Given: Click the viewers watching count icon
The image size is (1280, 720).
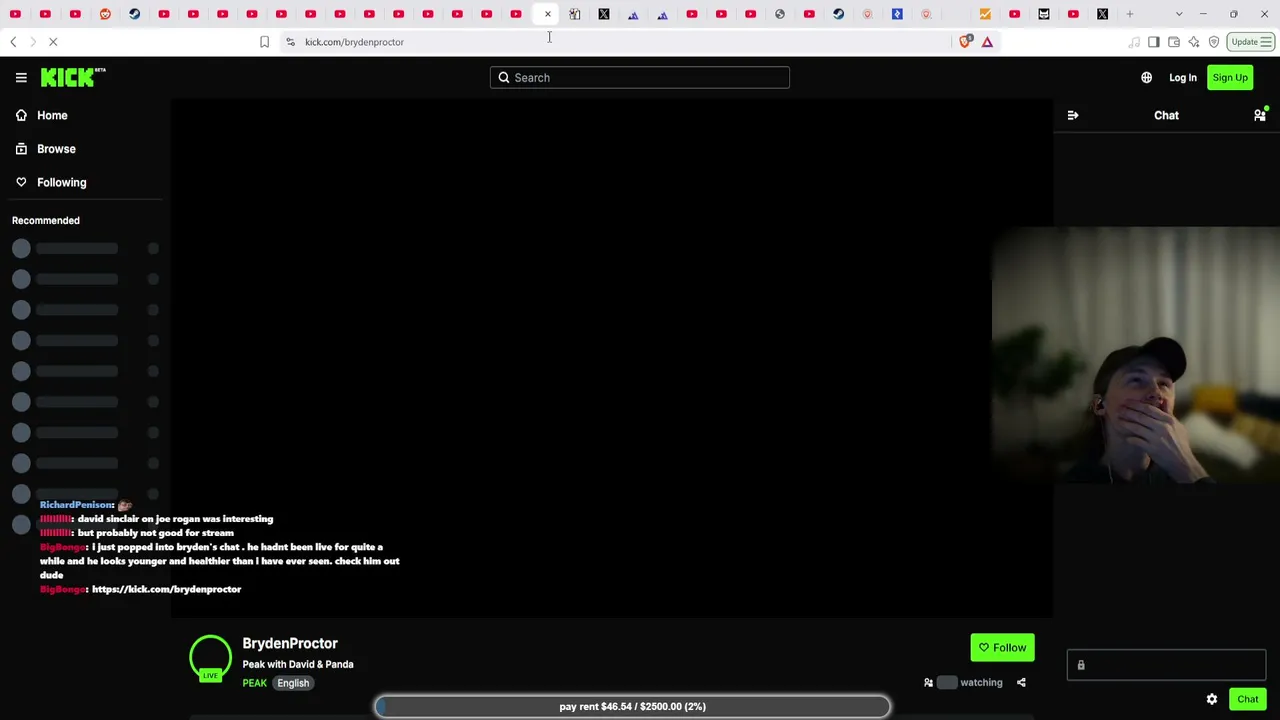Looking at the screenshot, I should click(928, 683).
